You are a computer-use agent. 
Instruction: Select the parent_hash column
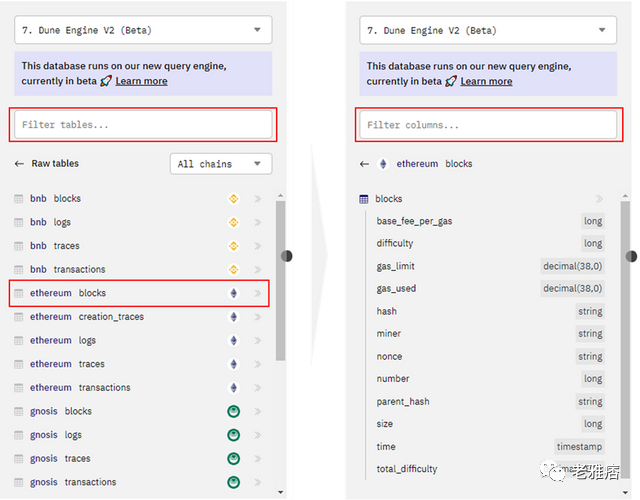491,402
